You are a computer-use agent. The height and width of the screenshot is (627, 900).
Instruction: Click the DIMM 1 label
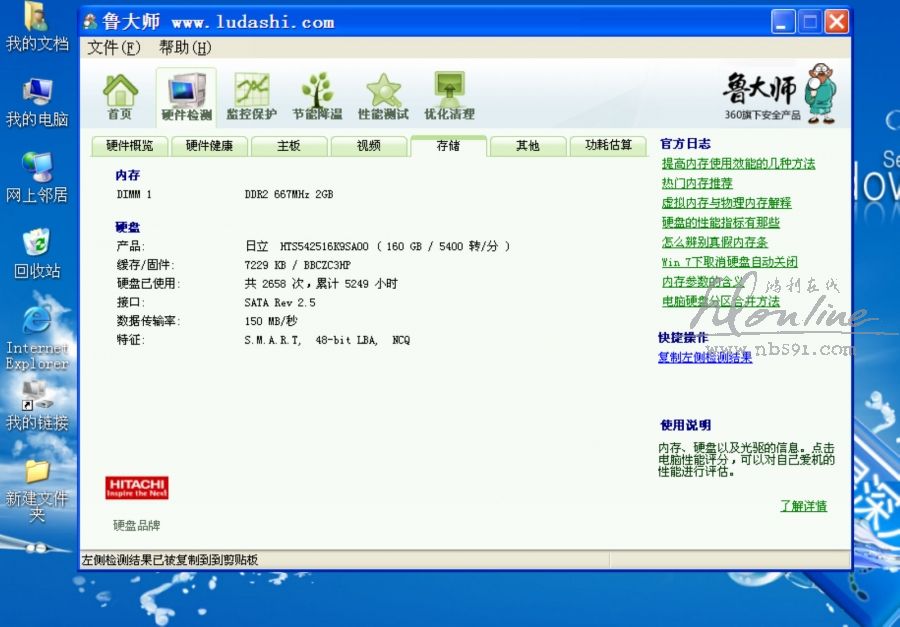pyautogui.click(x=134, y=194)
